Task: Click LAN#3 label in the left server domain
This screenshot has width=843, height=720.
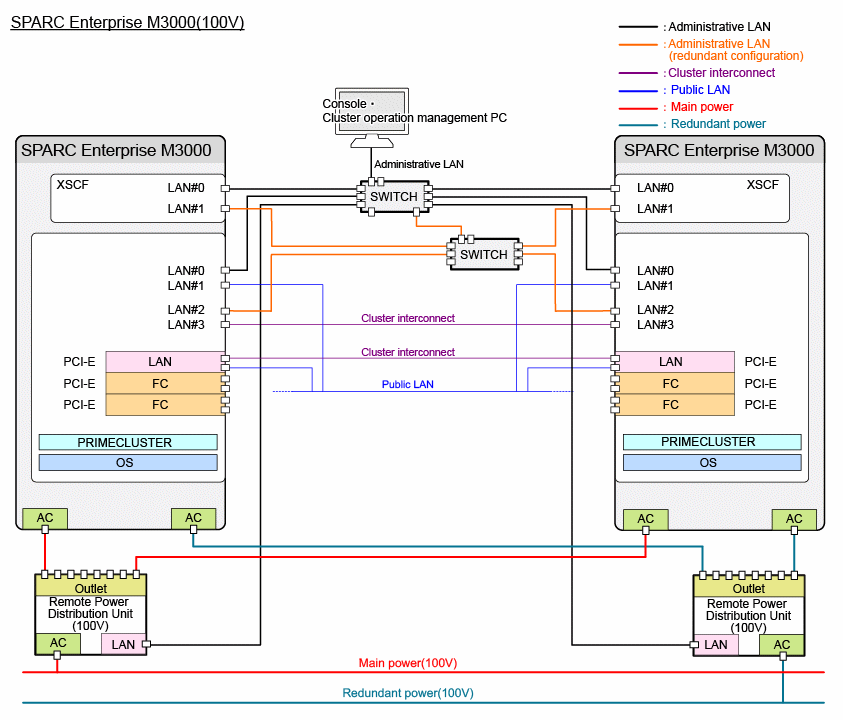Action: (x=186, y=325)
